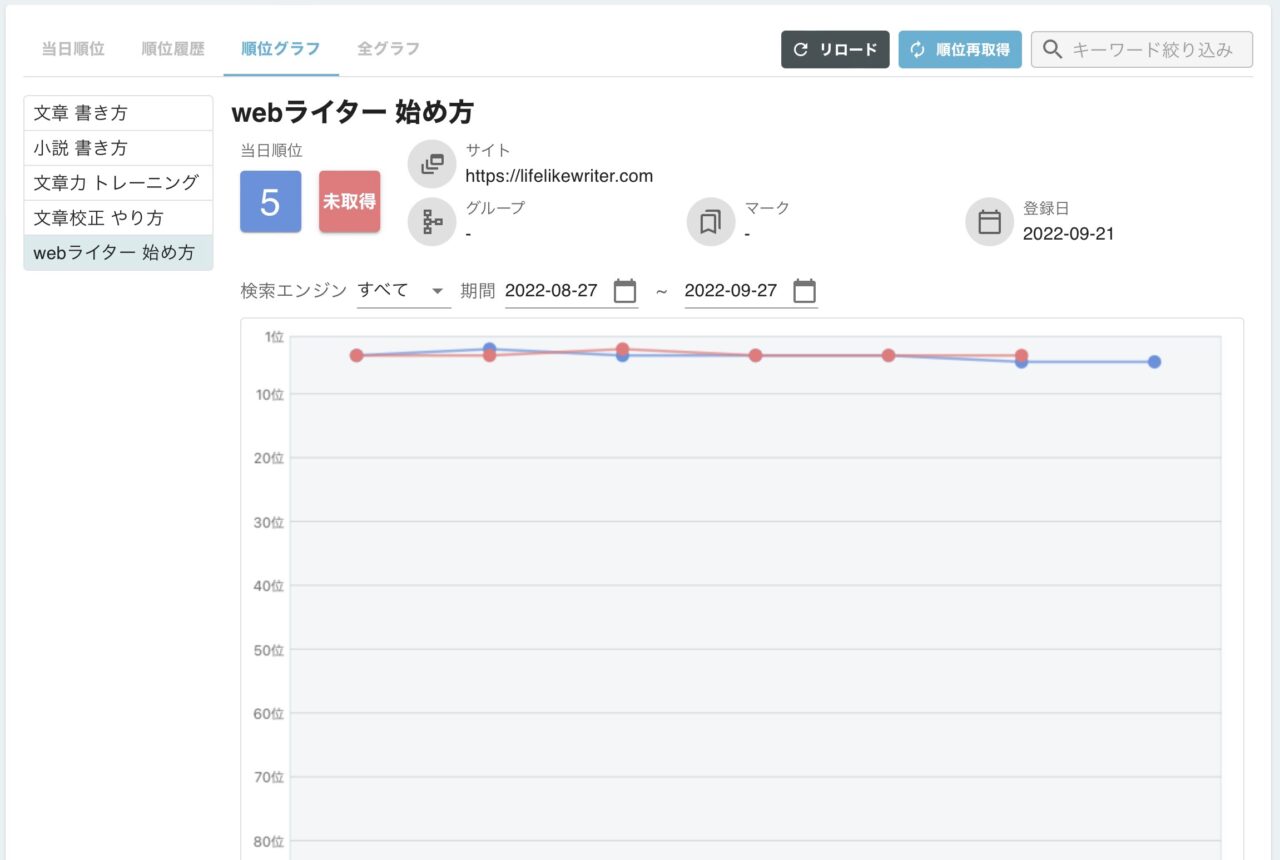Switch to the 順位履歴 tab
This screenshot has width=1280, height=860.
172,47
